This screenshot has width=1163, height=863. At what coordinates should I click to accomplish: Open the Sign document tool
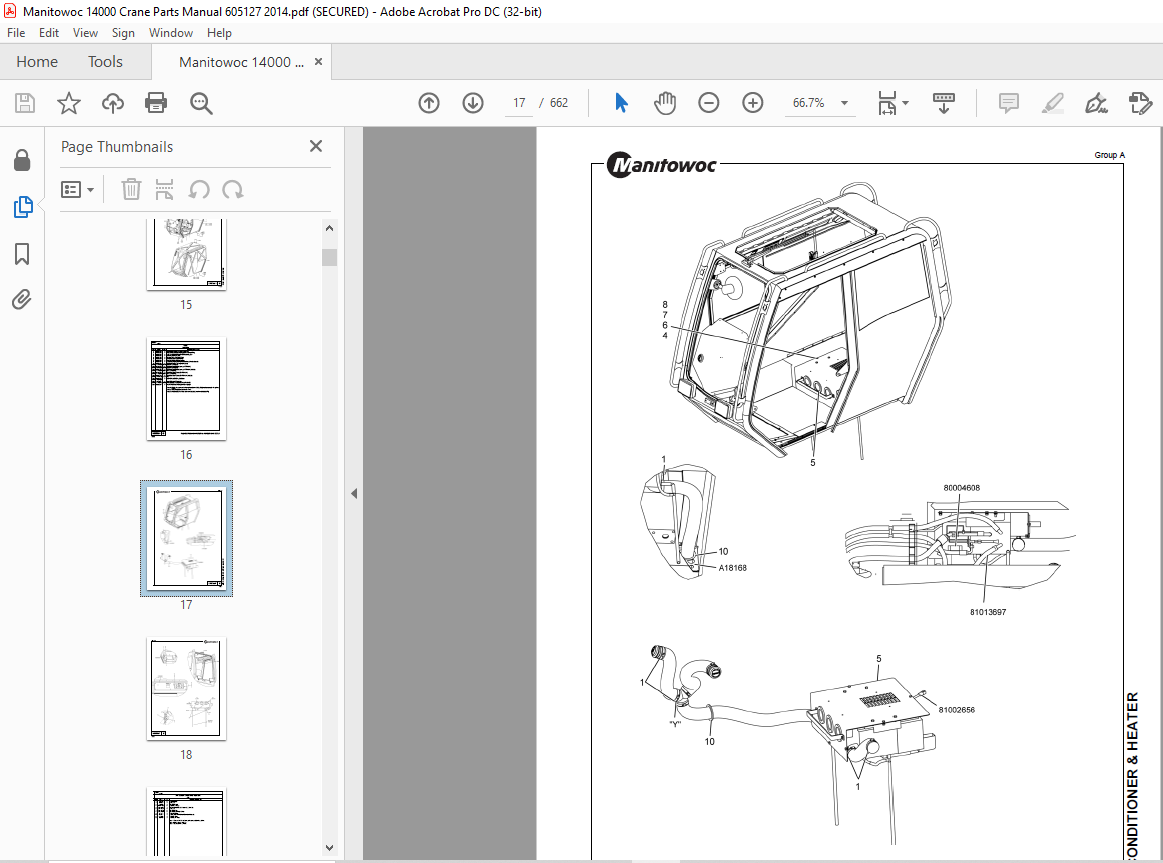tap(1096, 103)
